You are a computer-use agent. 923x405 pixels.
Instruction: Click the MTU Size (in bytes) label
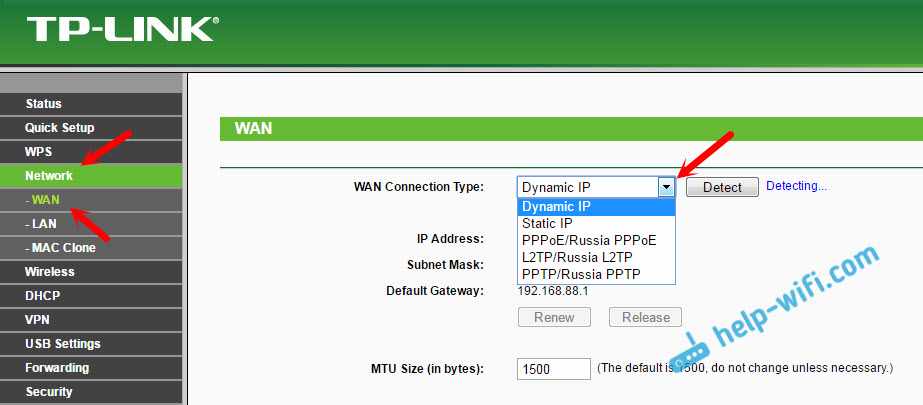[x=427, y=370]
